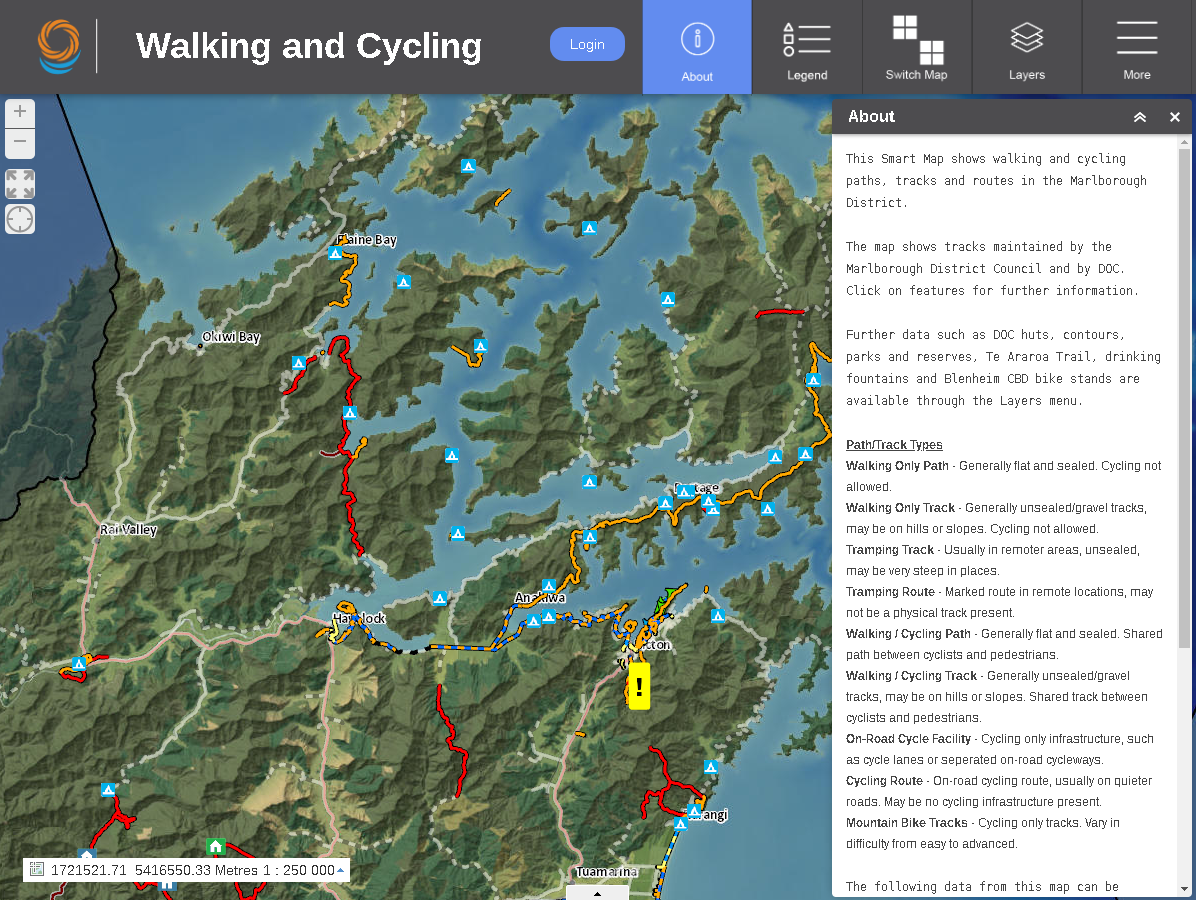Image resolution: width=1196 pixels, height=900 pixels.
Task: Click the Path/Track Types heading
Action: pyautogui.click(x=894, y=445)
